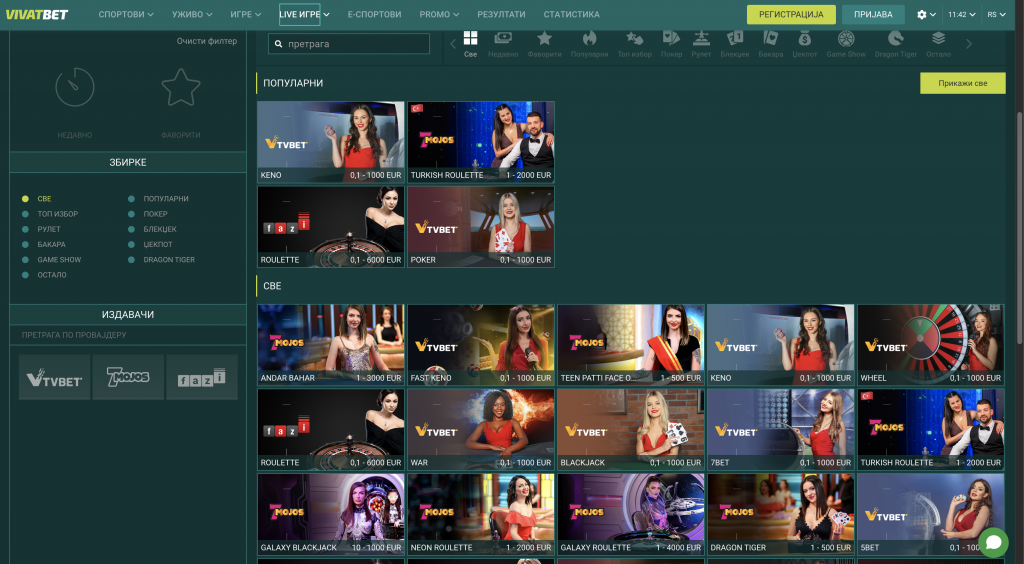1024x564 pixels.
Task: Choose the Рулет category icon
Action: point(701,39)
